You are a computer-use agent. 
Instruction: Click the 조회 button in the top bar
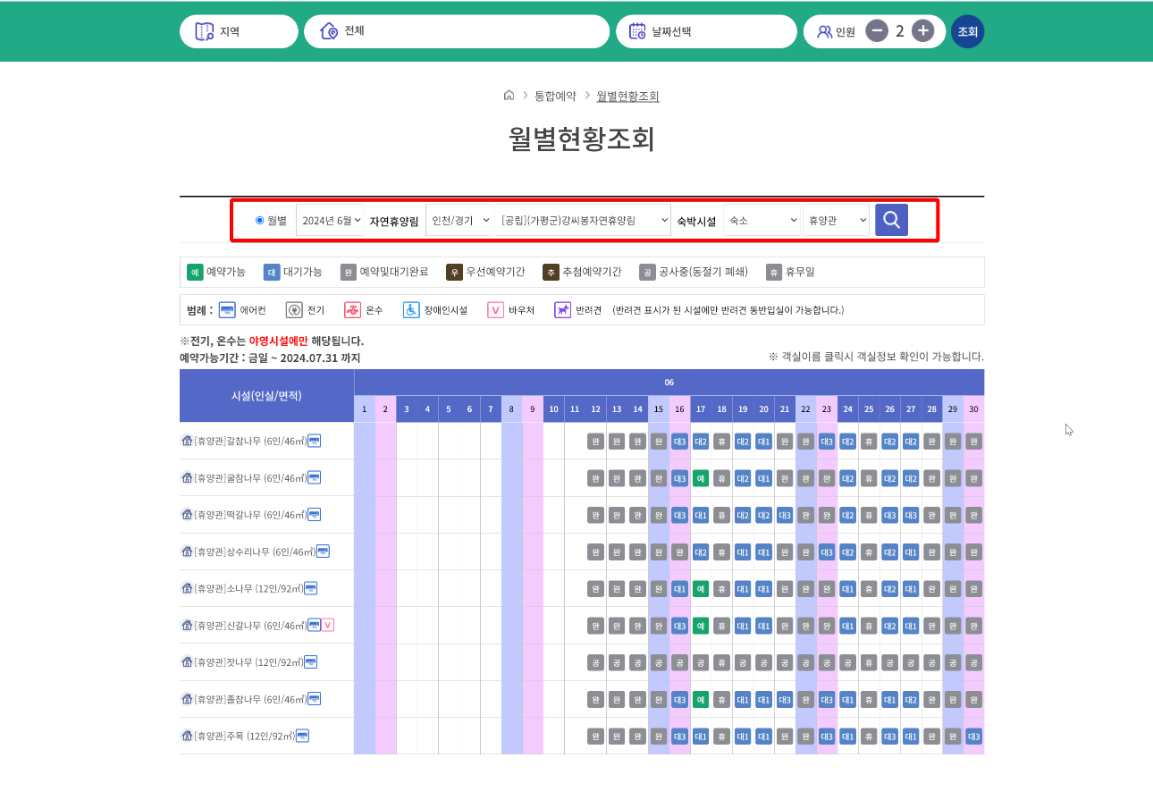(x=967, y=30)
